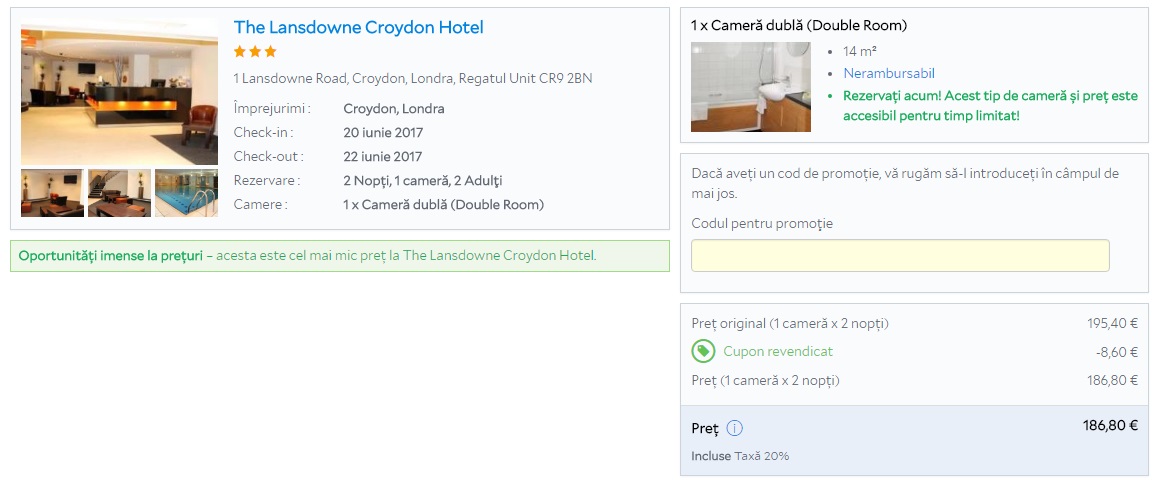Image resolution: width=1157 pixels, height=482 pixels.
Task: Open the double room bathroom photo
Action: click(751, 87)
